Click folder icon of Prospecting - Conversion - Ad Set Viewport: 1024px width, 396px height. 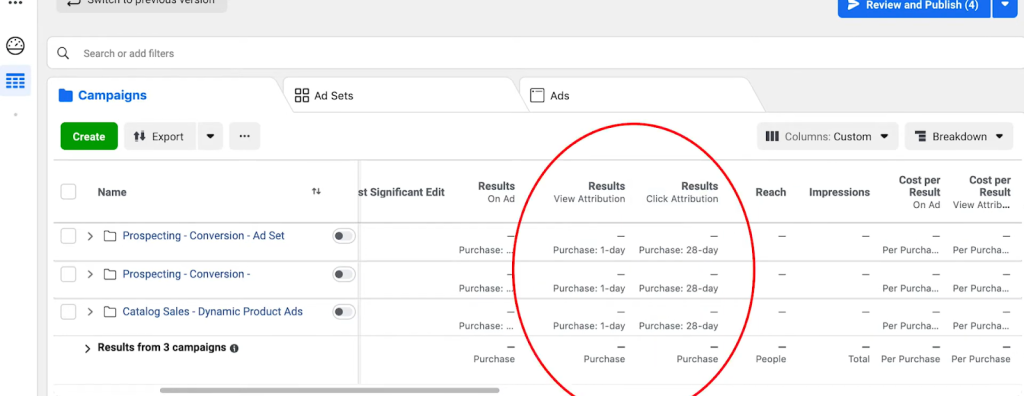click(110, 236)
